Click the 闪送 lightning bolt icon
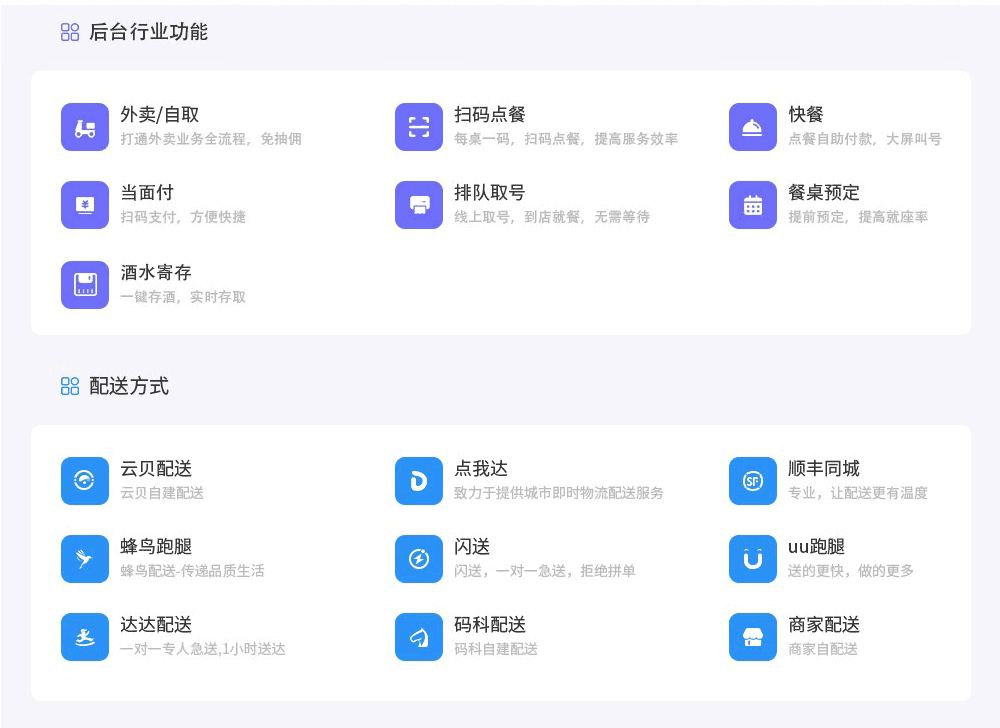The image size is (1000, 728). (x=419, y=559)
